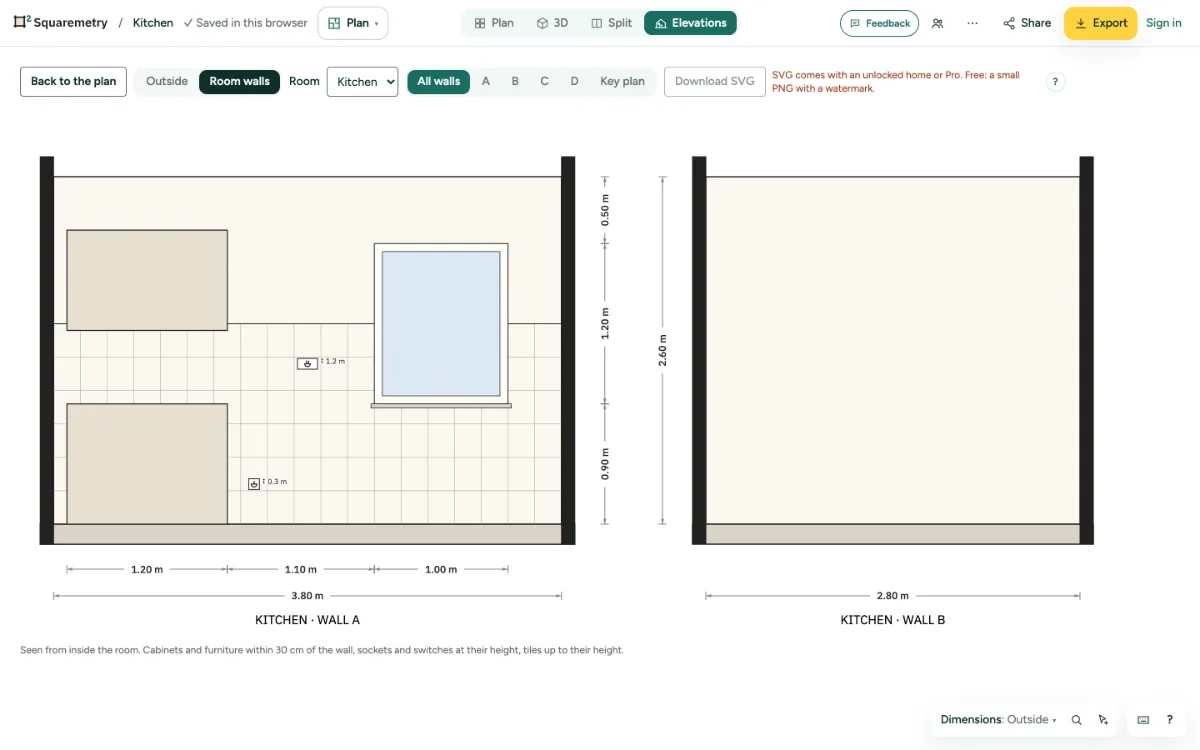1200x750 pixels.
Task: Click the KITCHEN · WALL B caption
Action: pos(893,620)
